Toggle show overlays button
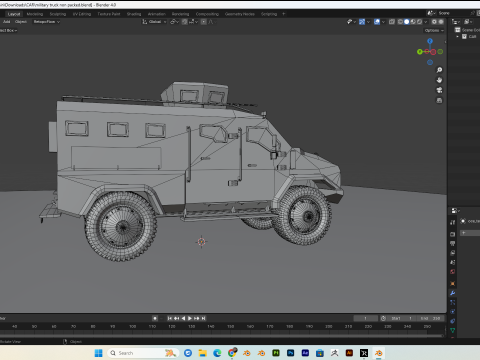The height and width of the screenshot is (360, 480). 377,22
